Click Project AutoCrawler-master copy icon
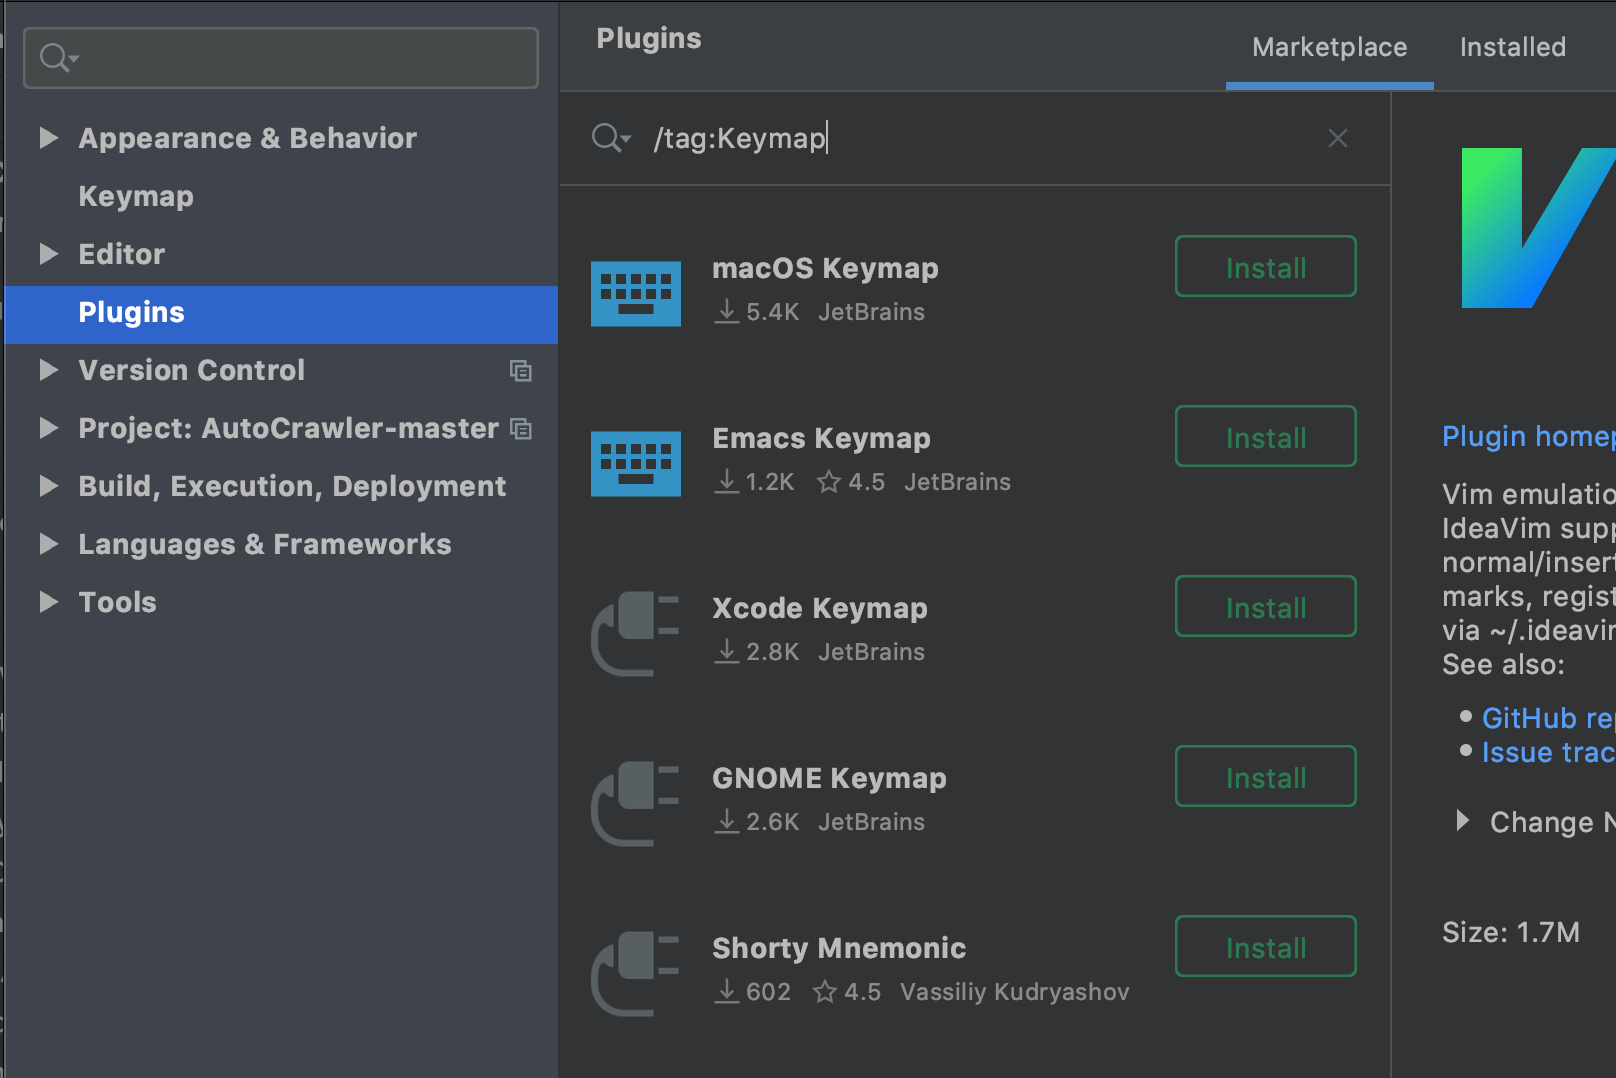This screenshot has width=1616, height=1078. [520, 429]
